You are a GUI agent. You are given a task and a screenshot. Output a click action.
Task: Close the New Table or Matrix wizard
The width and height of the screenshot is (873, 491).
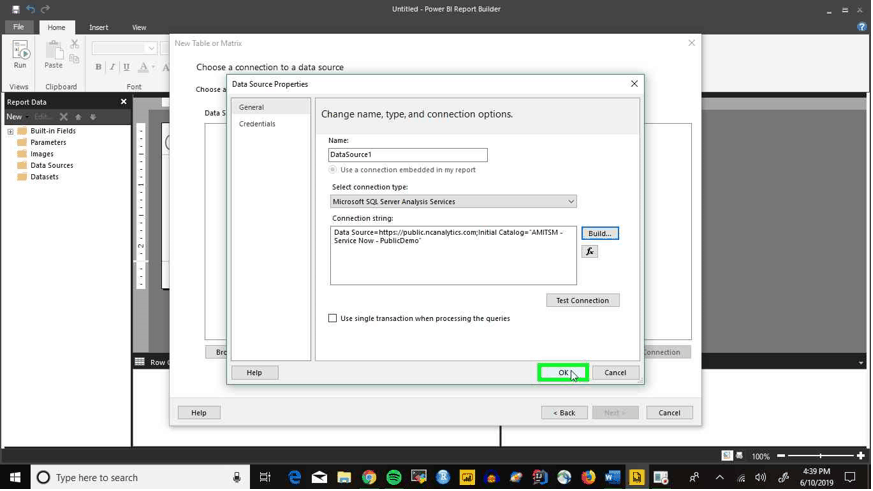pos(691,43)
